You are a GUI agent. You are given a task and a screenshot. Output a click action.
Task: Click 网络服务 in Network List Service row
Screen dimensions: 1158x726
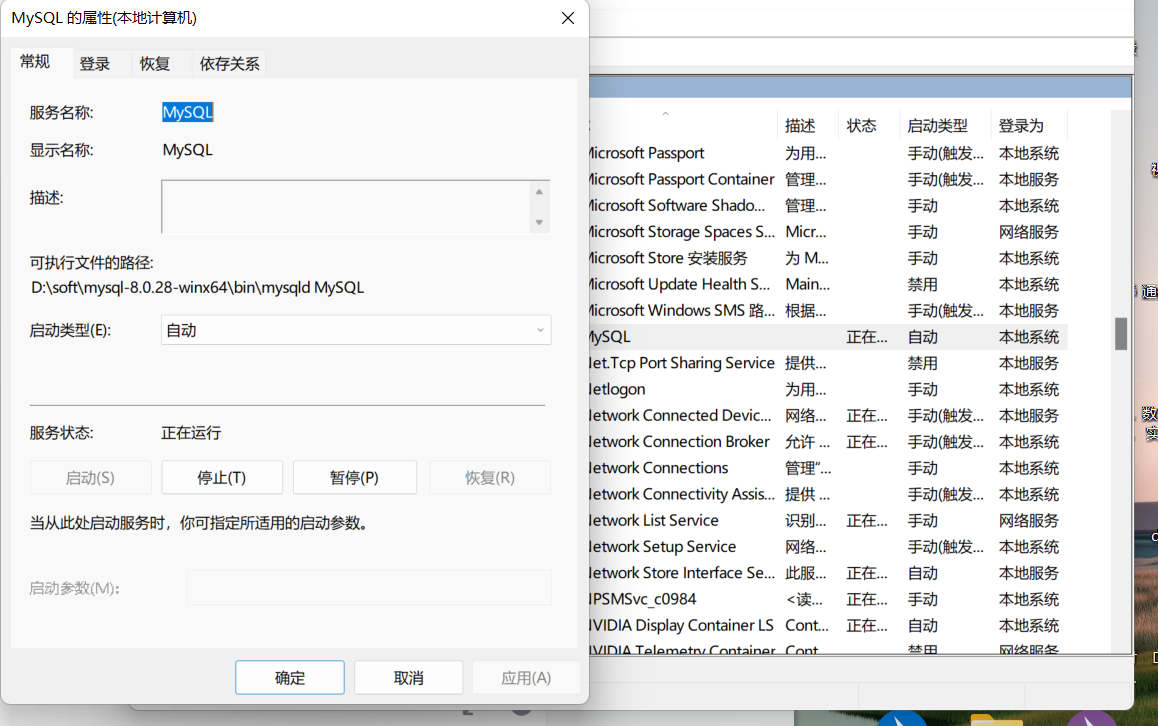coord(1029,521)
